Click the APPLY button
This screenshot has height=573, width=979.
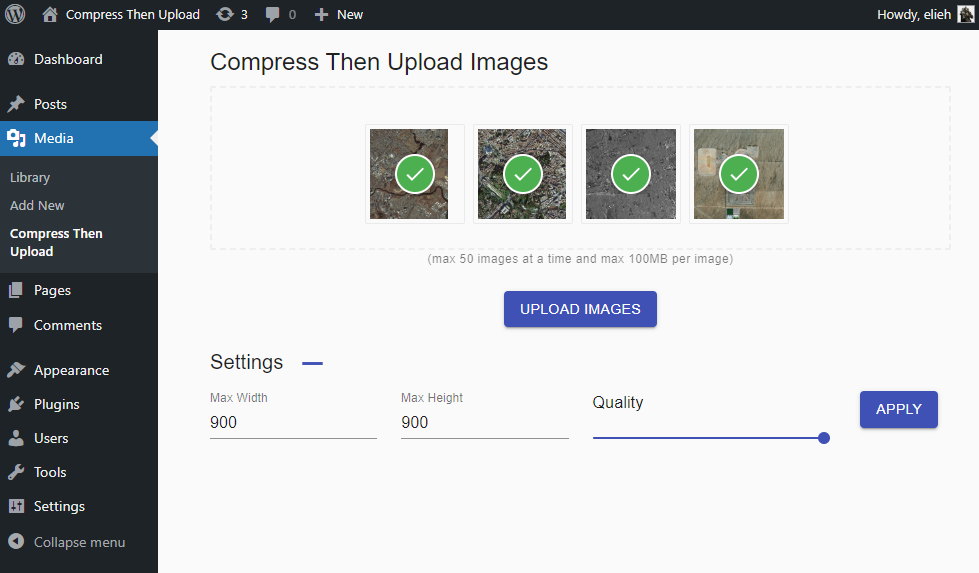[898, 409]
